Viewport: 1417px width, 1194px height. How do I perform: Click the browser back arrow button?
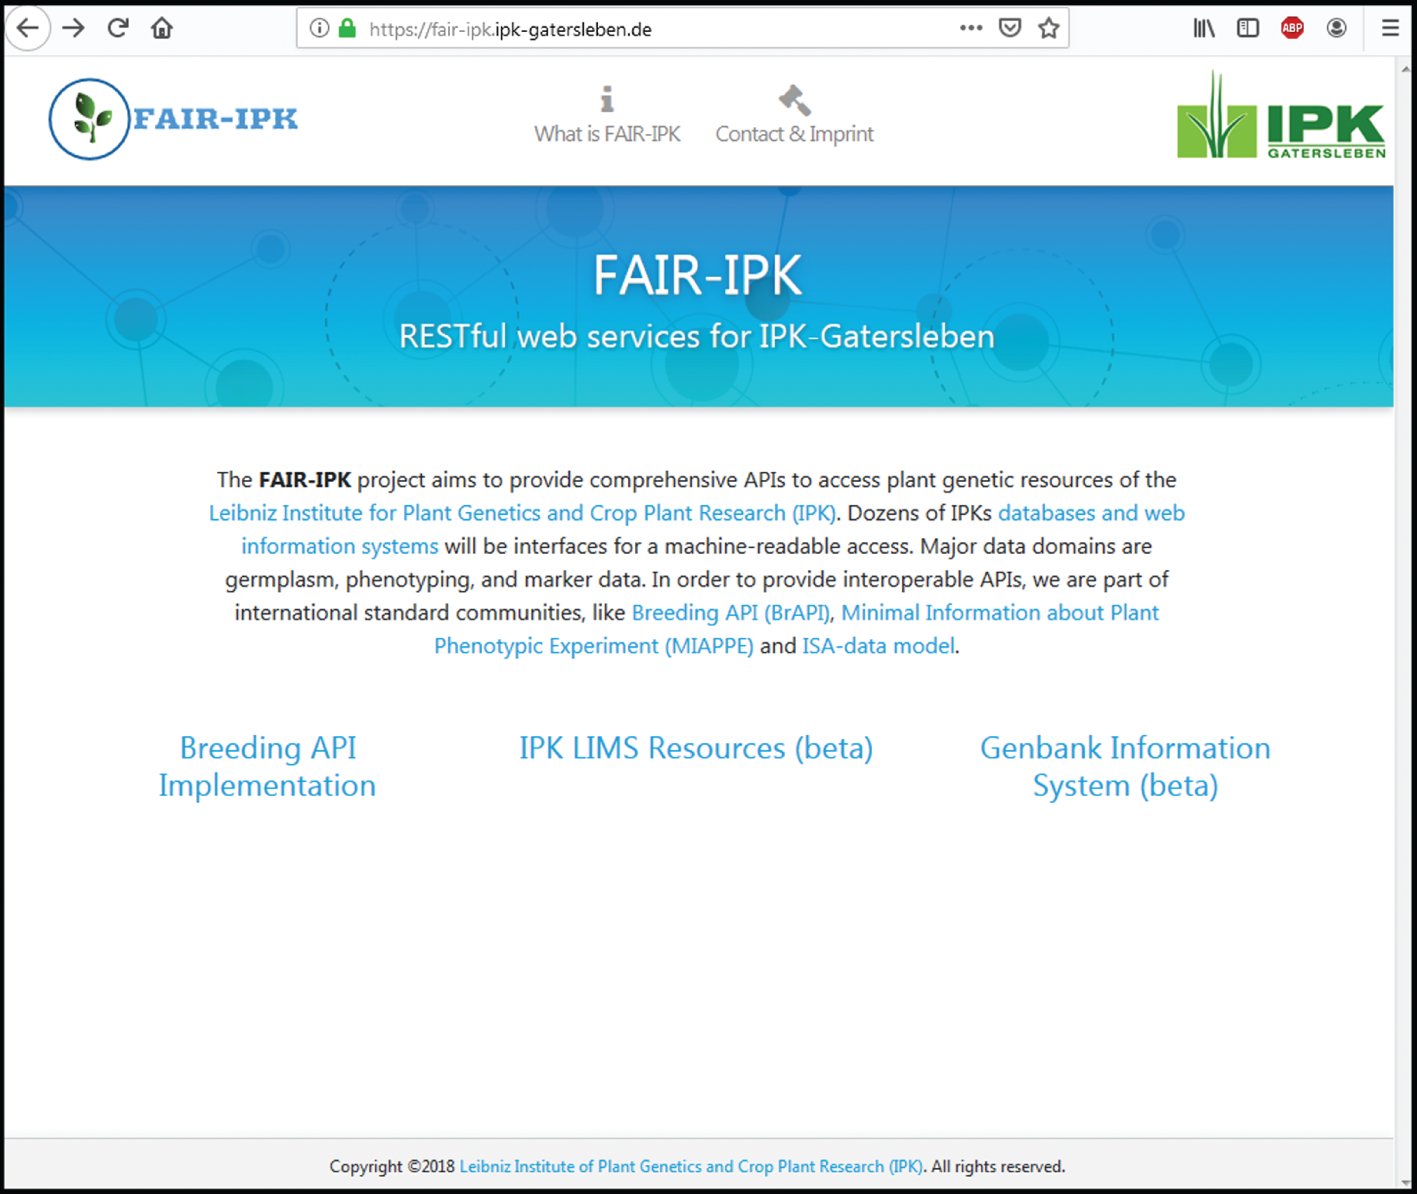(x=28, y=28)
